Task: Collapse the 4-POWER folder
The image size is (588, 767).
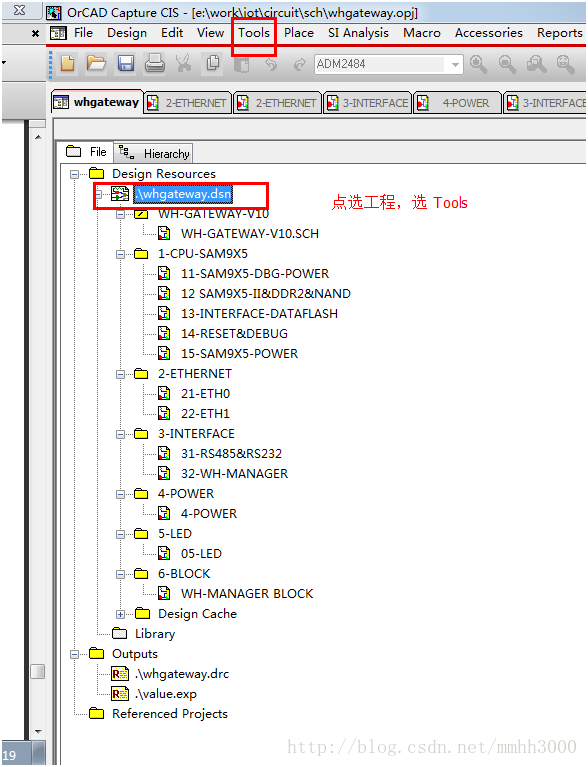Action: pos(120,495)
